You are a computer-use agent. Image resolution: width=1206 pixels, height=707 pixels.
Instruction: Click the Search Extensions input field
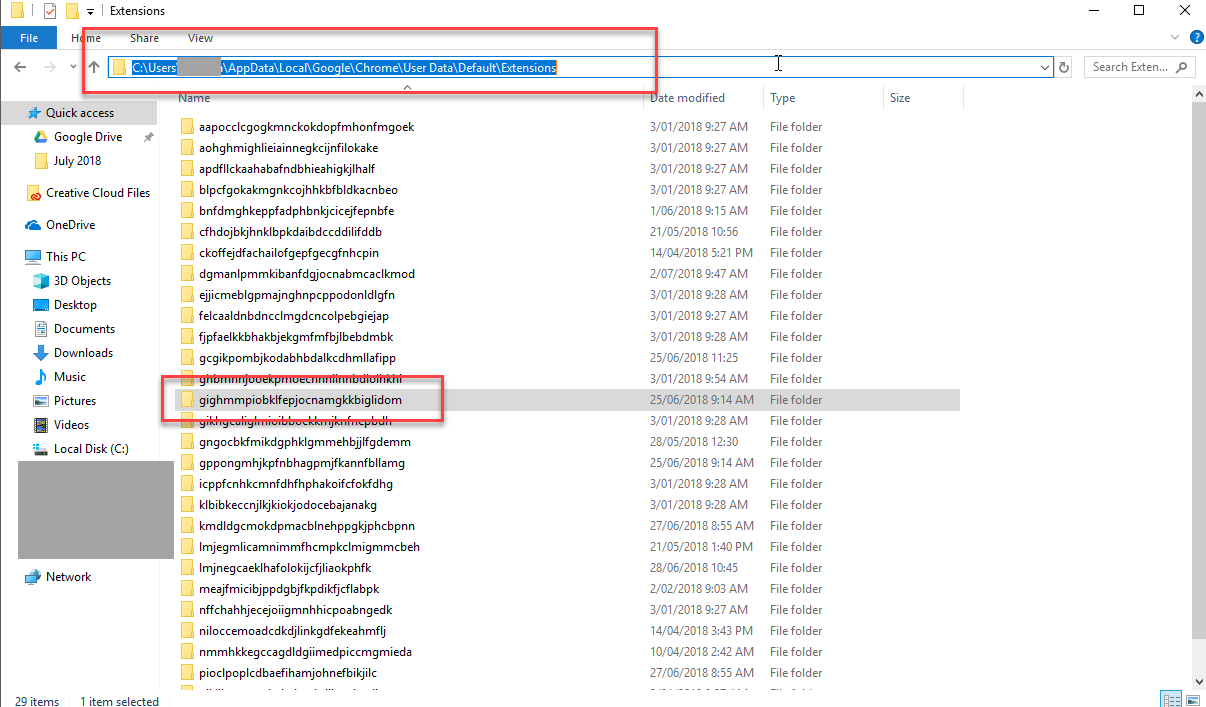pyautogui.click(x=1130, y=67)
